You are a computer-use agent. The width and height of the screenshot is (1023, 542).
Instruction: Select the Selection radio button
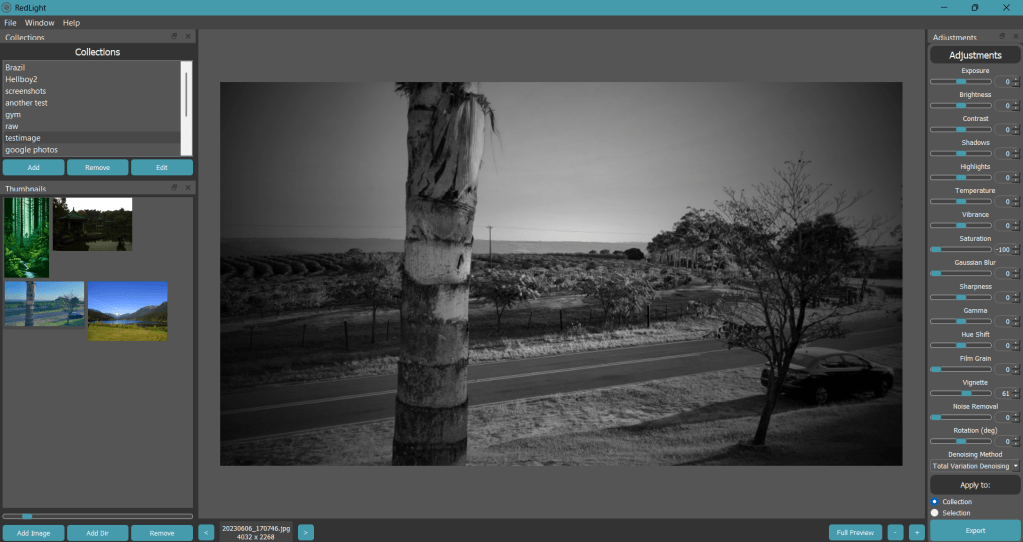(935, 513)
